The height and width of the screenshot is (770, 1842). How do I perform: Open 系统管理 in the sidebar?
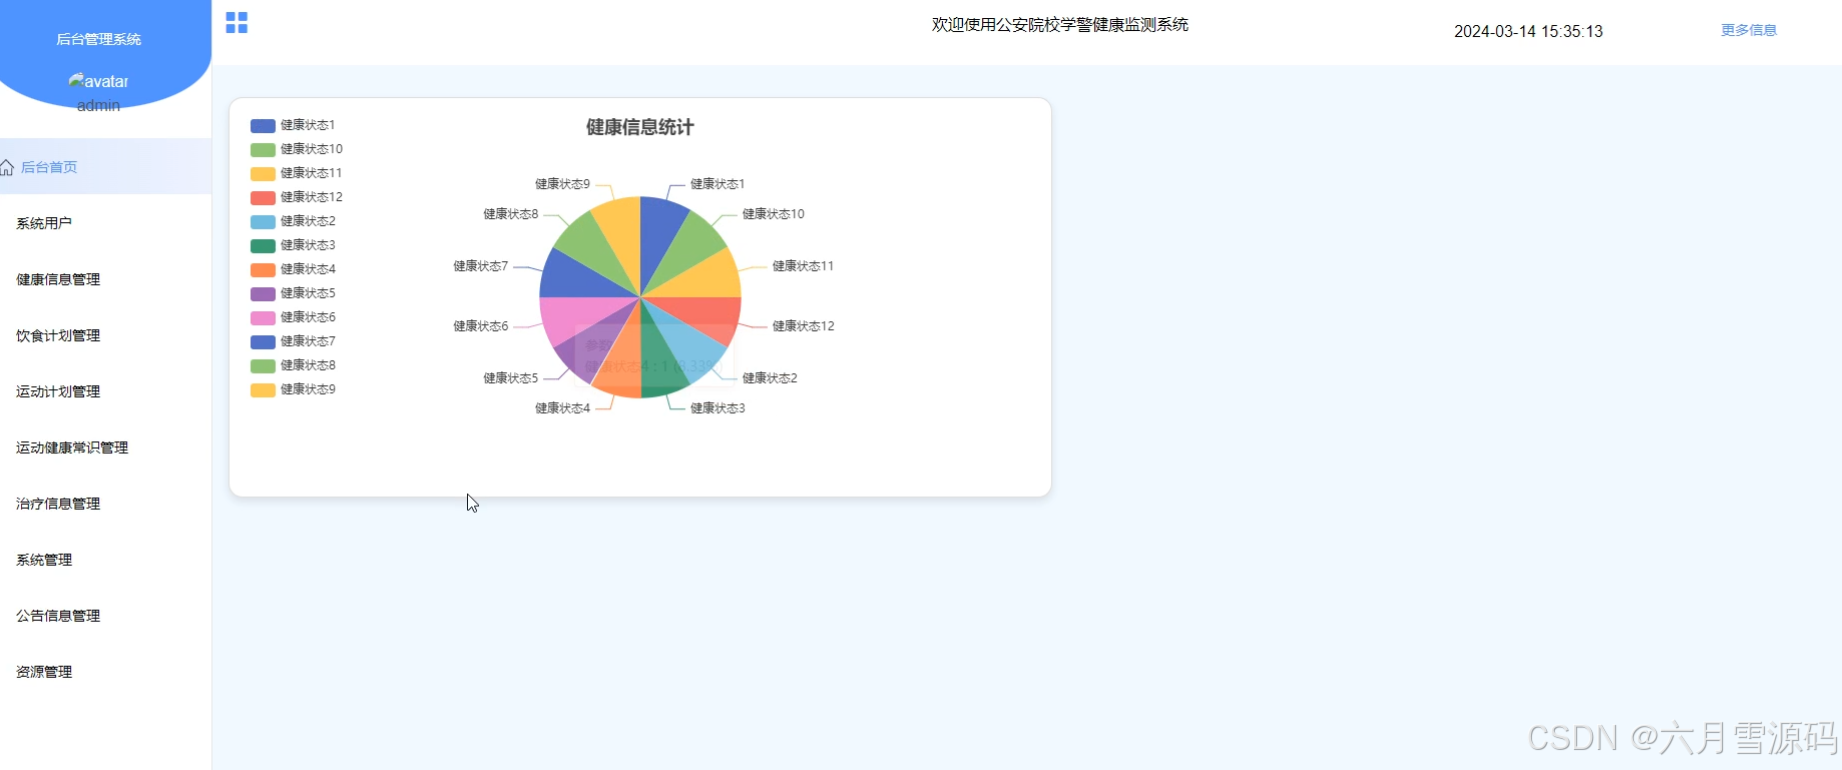coord(105,559)
